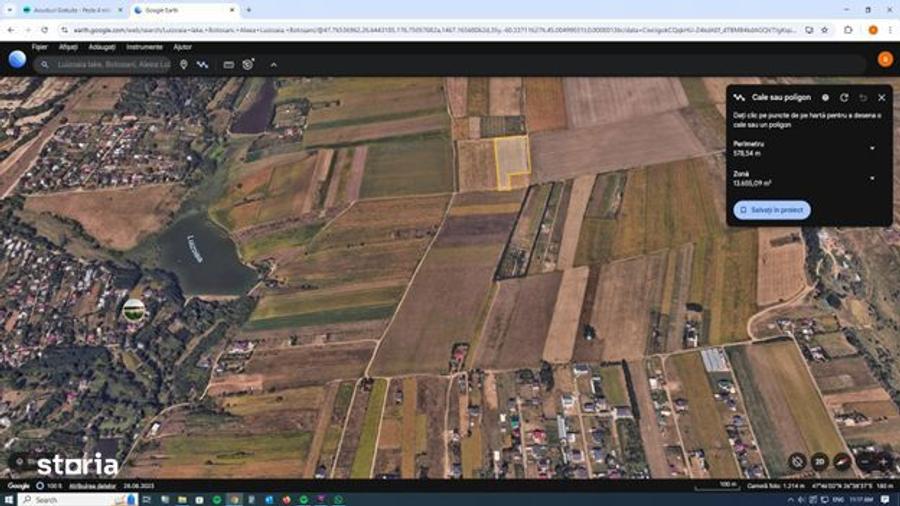This screenshot has height=506, width=900.
Task: Toggle the 2D view button
Action: [820, 461]
